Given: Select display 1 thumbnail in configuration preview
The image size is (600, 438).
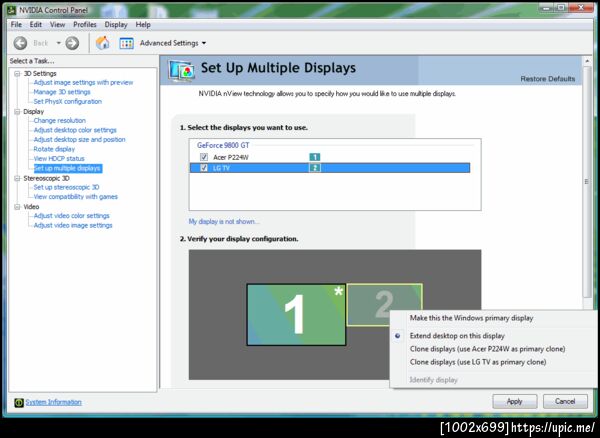Looking at the screenshot, I should 296,314.
